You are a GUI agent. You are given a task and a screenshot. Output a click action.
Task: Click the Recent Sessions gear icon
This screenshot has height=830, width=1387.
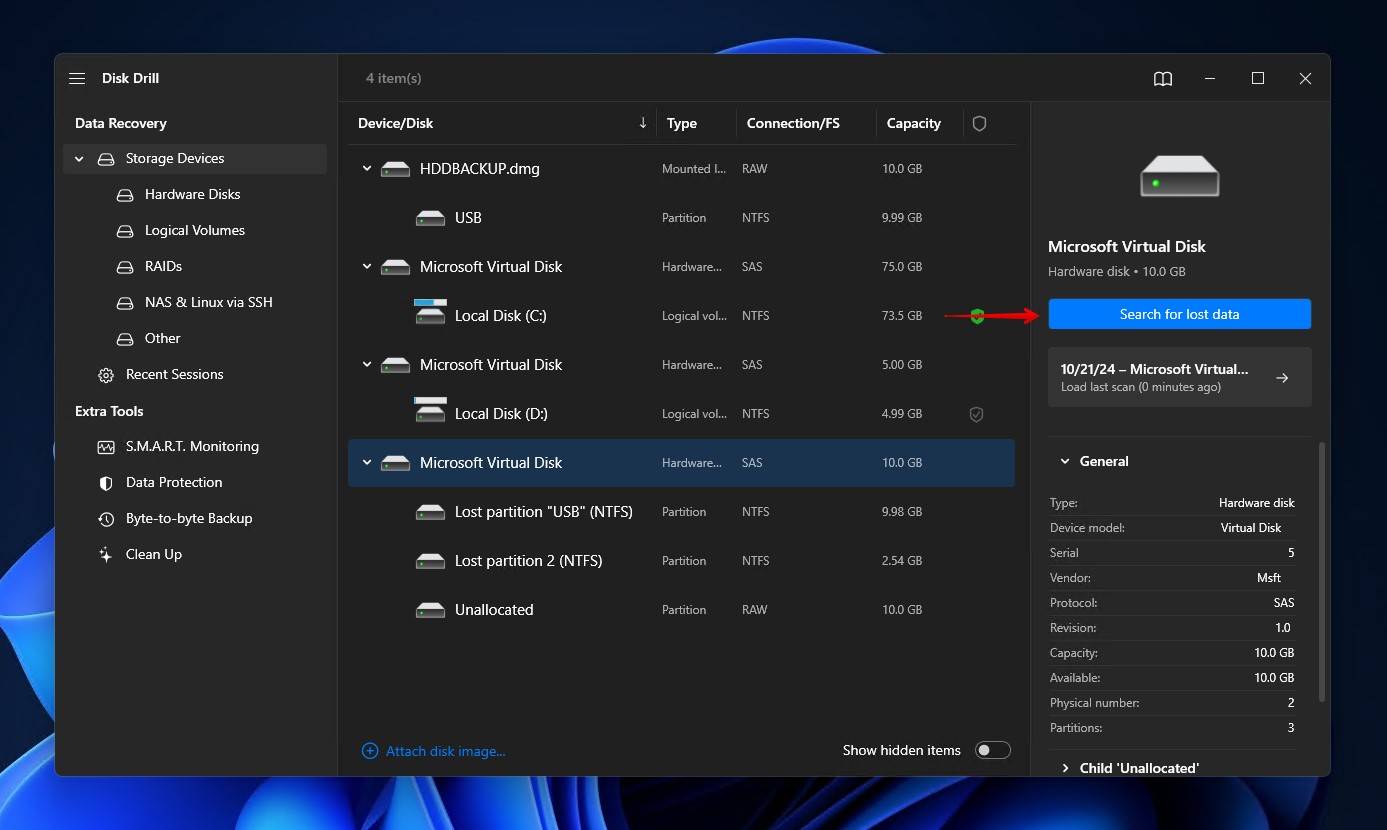[106, 375]
